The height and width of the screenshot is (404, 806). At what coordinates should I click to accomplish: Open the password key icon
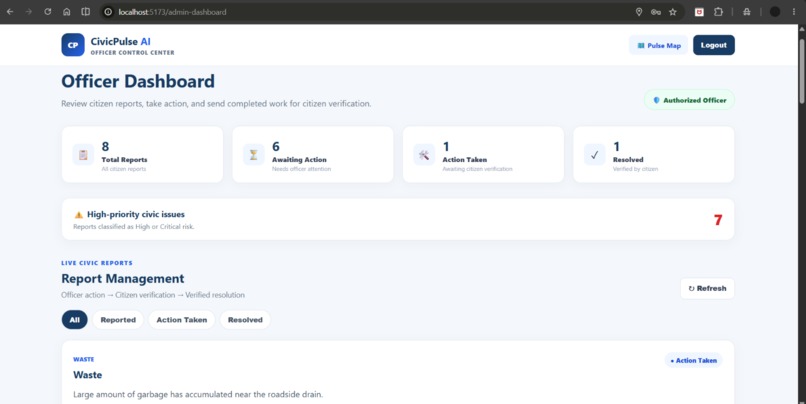click(656, 12)
